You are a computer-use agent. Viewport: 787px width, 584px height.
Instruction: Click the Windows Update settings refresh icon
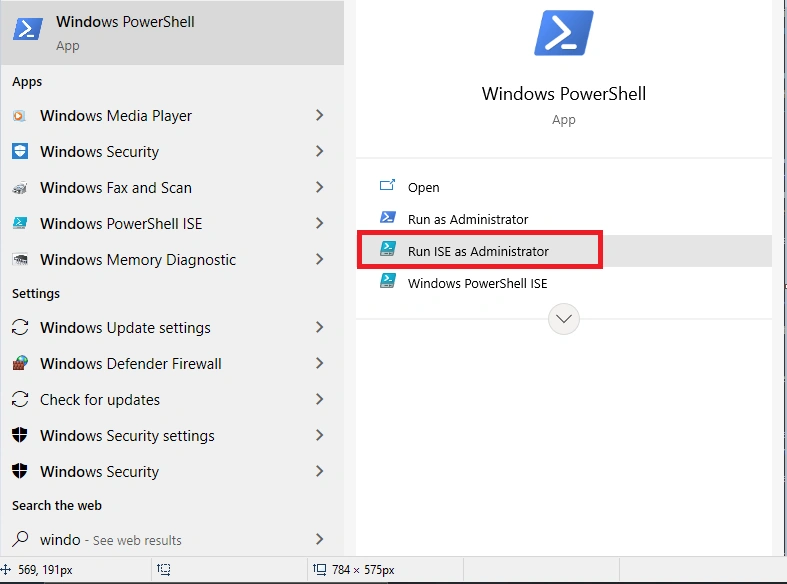[x=20, y=327]
